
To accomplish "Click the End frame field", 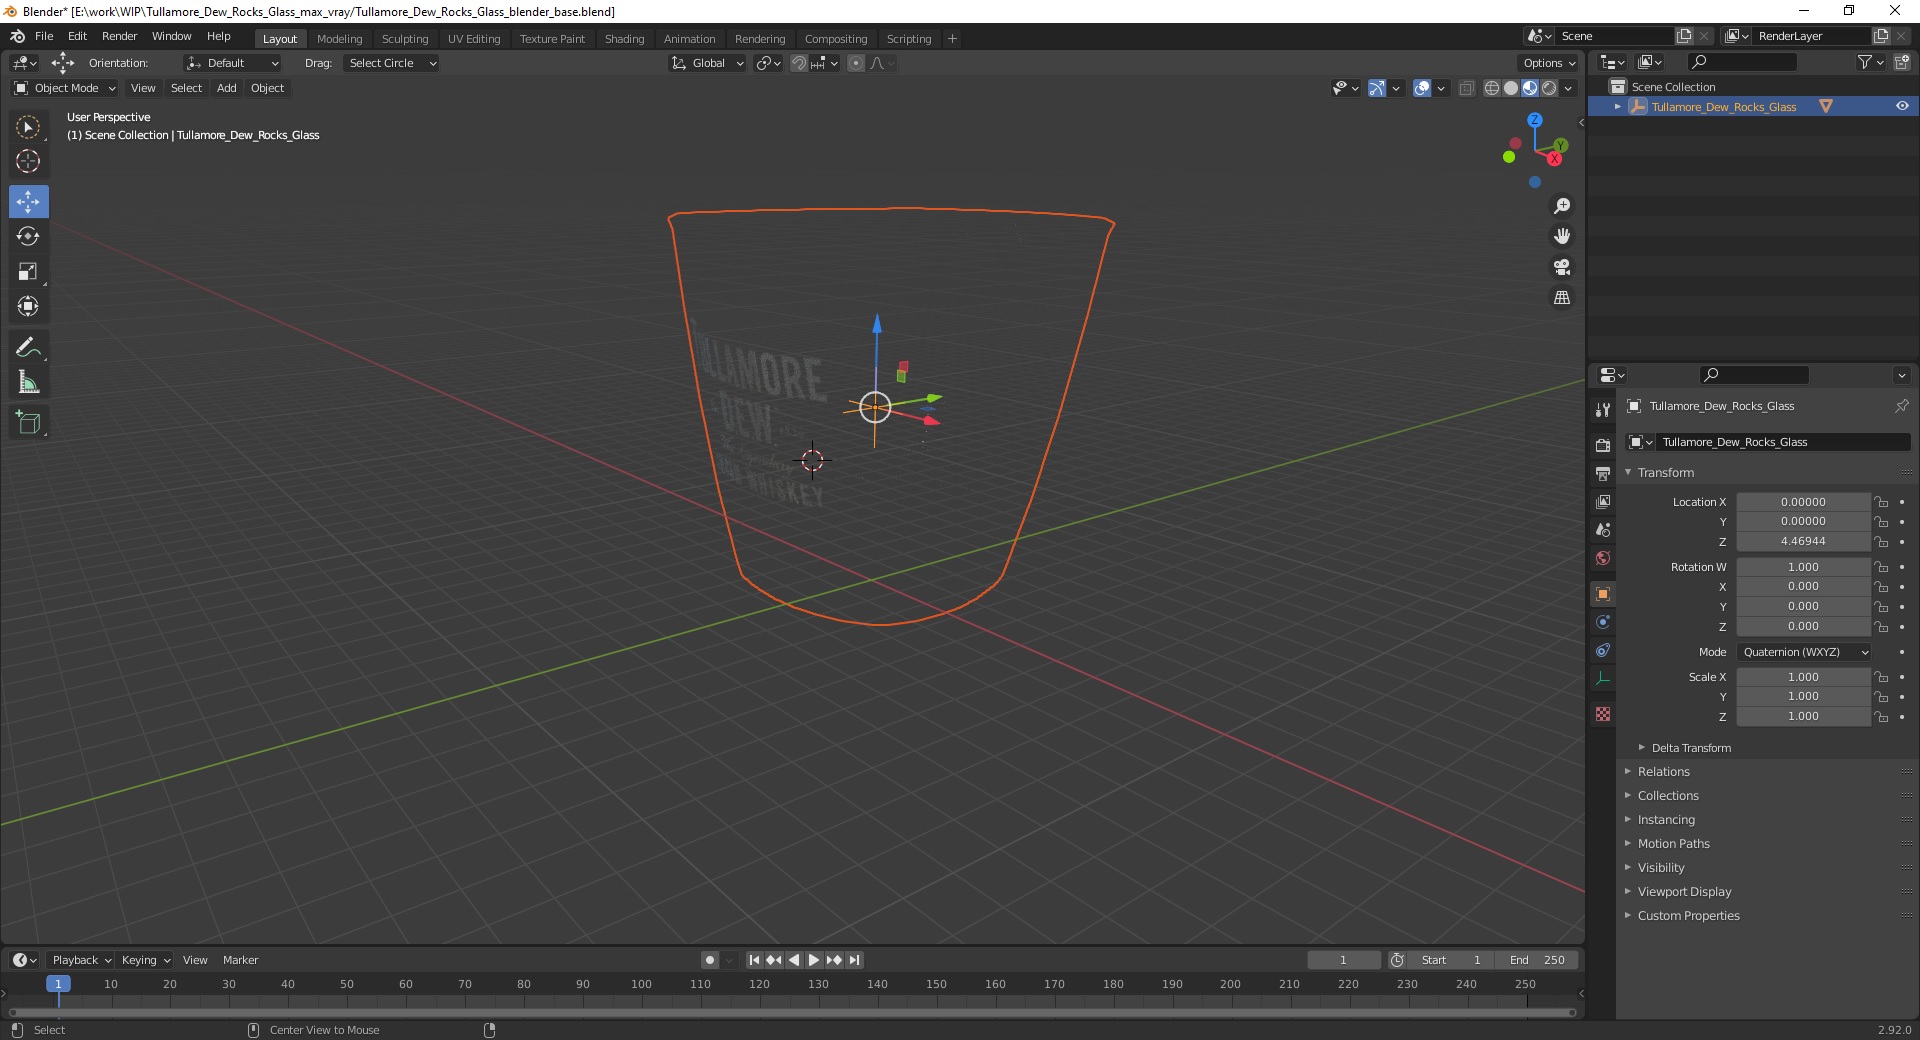I will pyautogui.click(x=1538, y=960).
